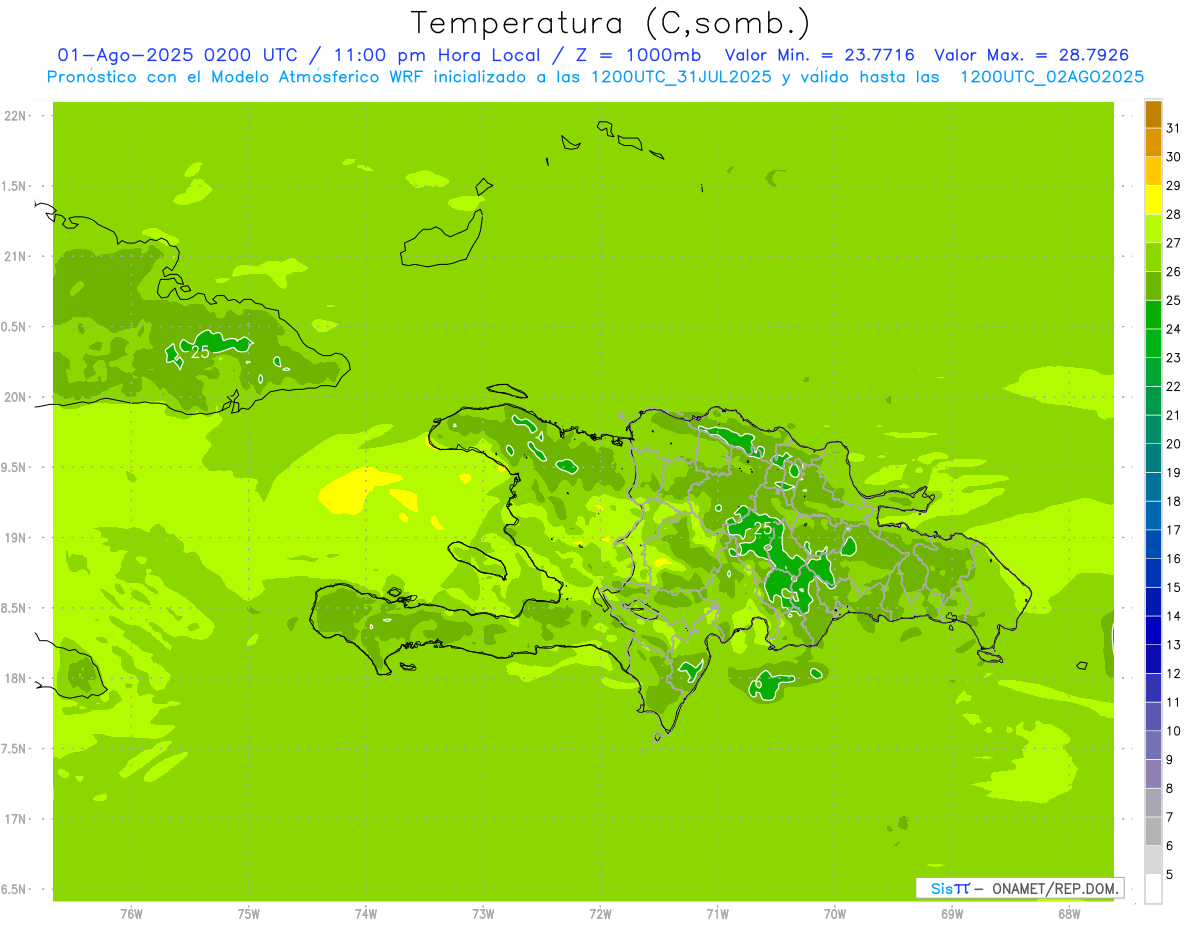Click the number 26 in the color legend
Viewport: 1200px width, 927px height.
pyautogui.click(x=1174, y=271)
